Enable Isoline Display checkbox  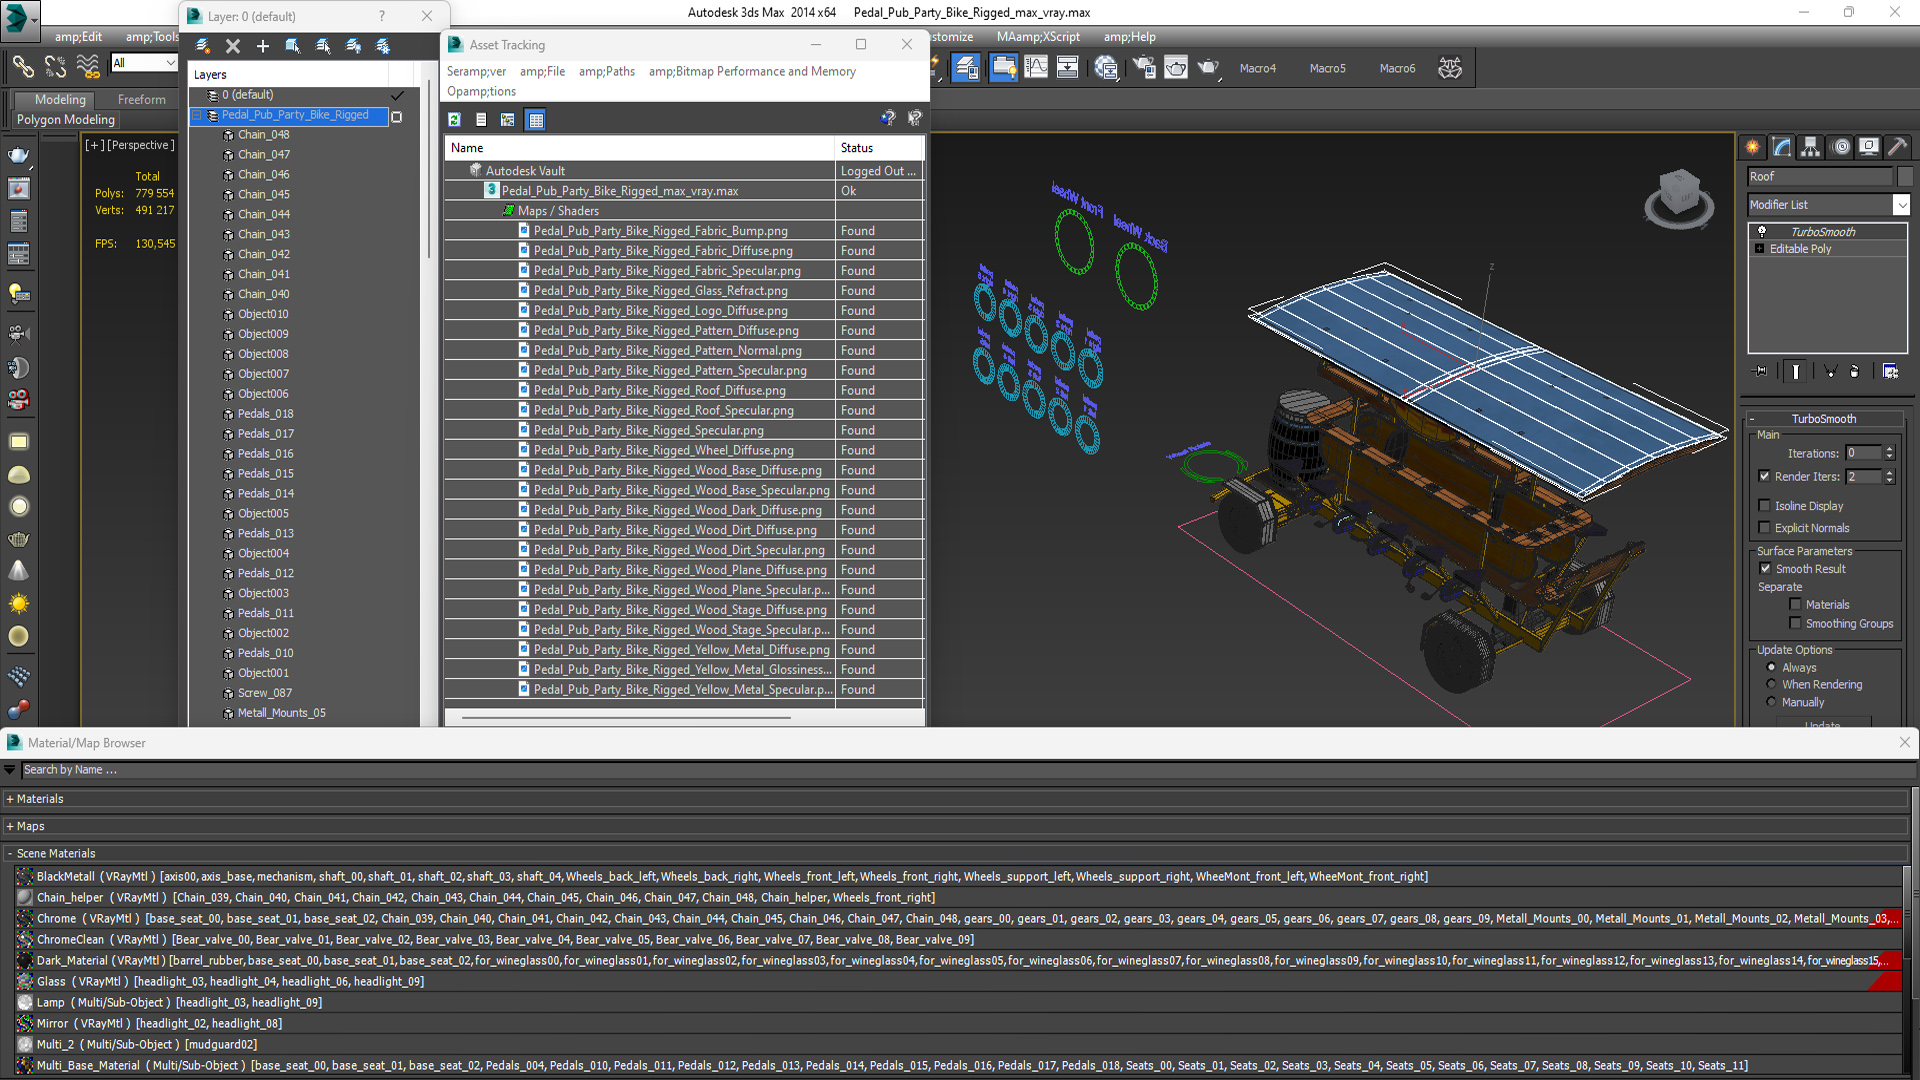click(1765, 506)
